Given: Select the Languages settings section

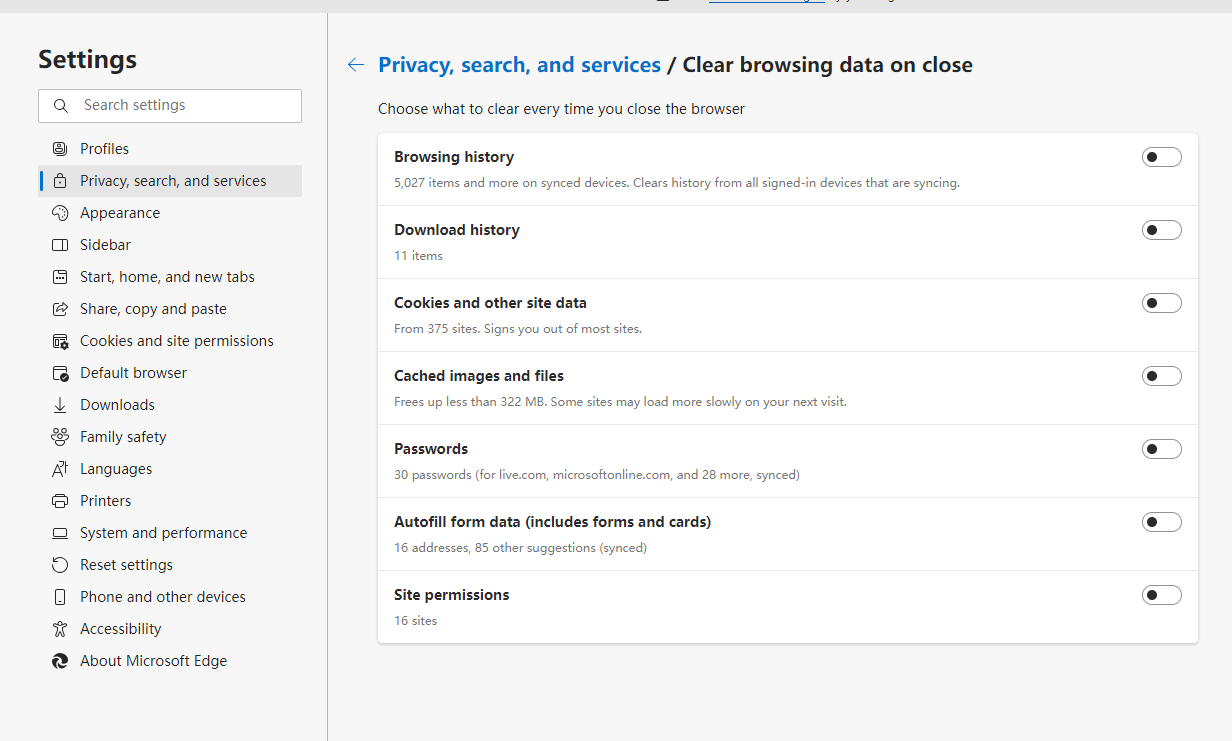Looking at the screenshot, I should [x=116, y=469].
